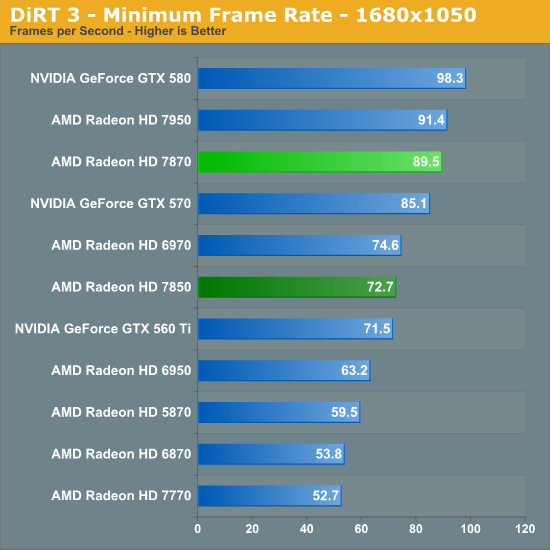
Task: Select the "NVIDIA GeForce GTX 560 Ti" label
Action: coord(103,329)
